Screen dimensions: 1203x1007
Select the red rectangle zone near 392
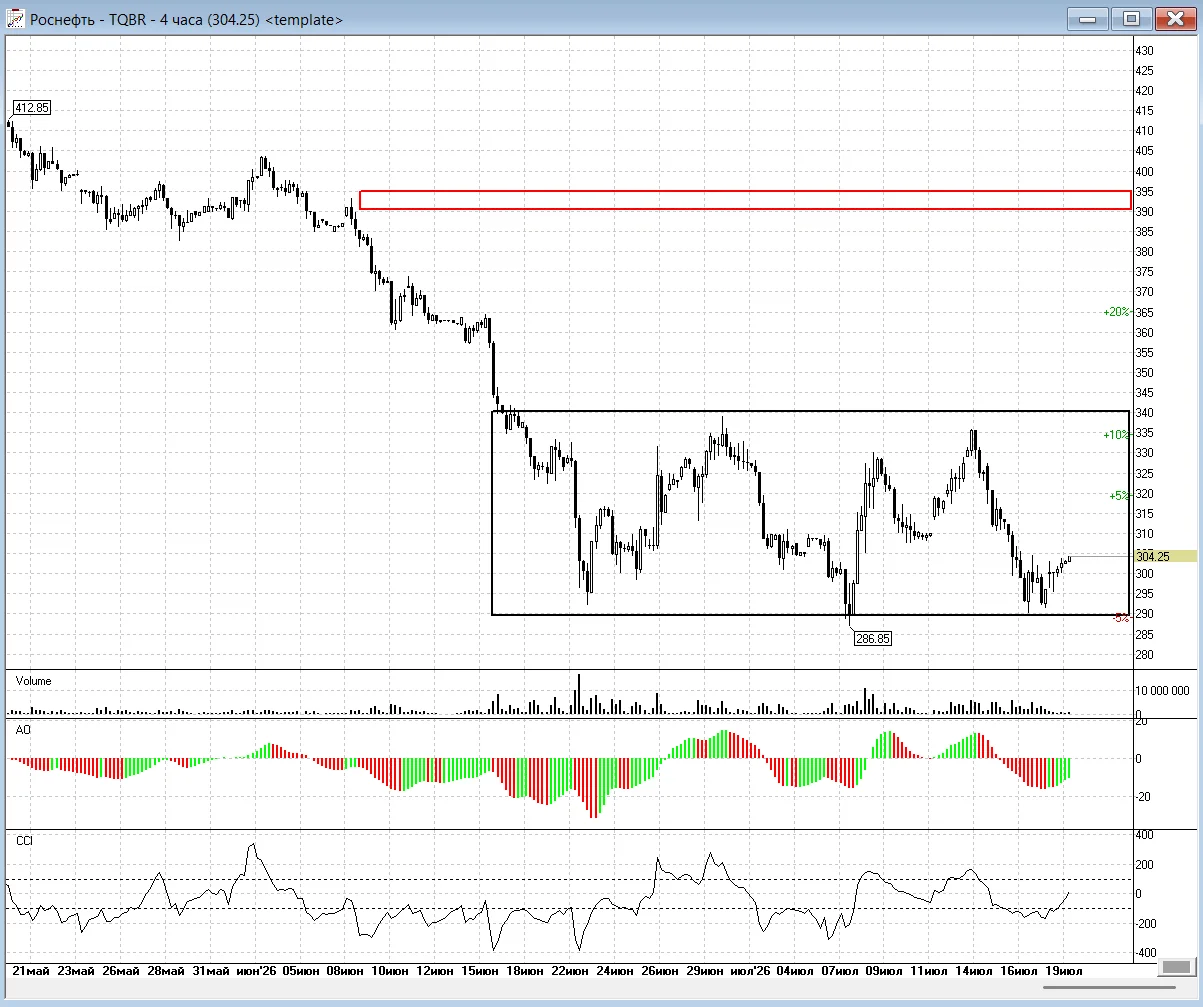745,200
